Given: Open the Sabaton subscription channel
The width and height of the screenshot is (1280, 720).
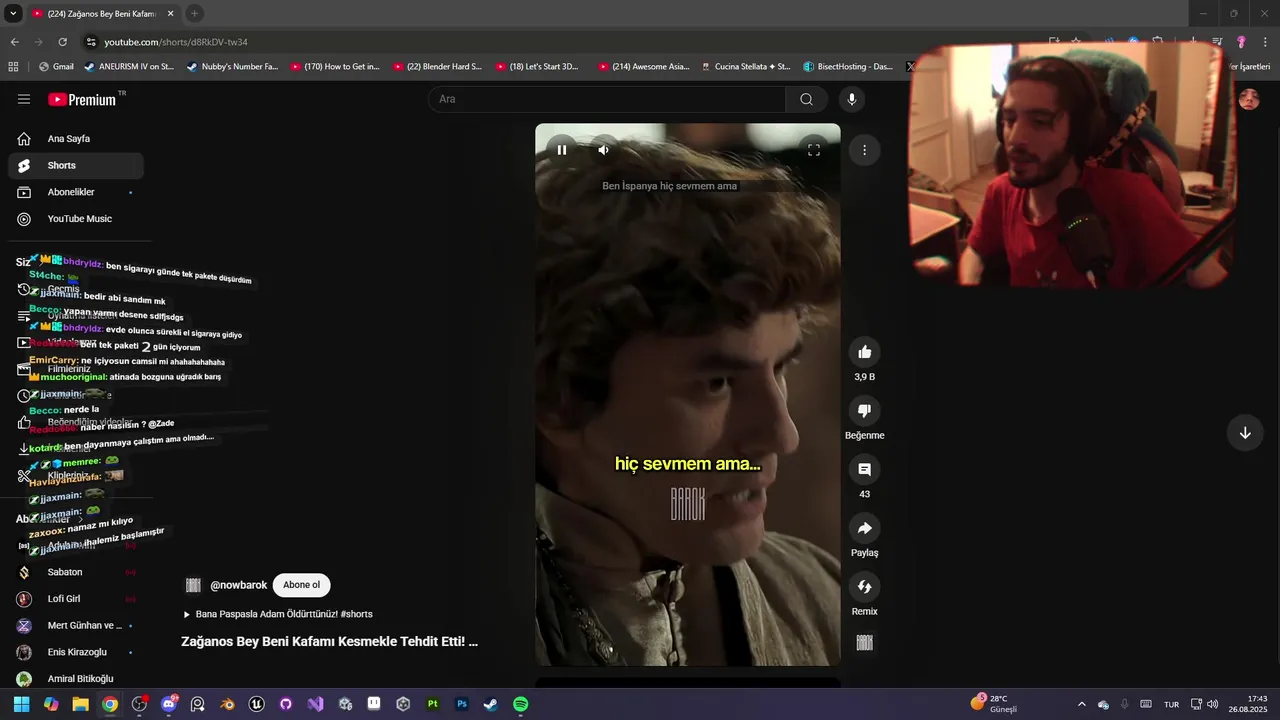Looking at the screenshot, I should (76, 572).
